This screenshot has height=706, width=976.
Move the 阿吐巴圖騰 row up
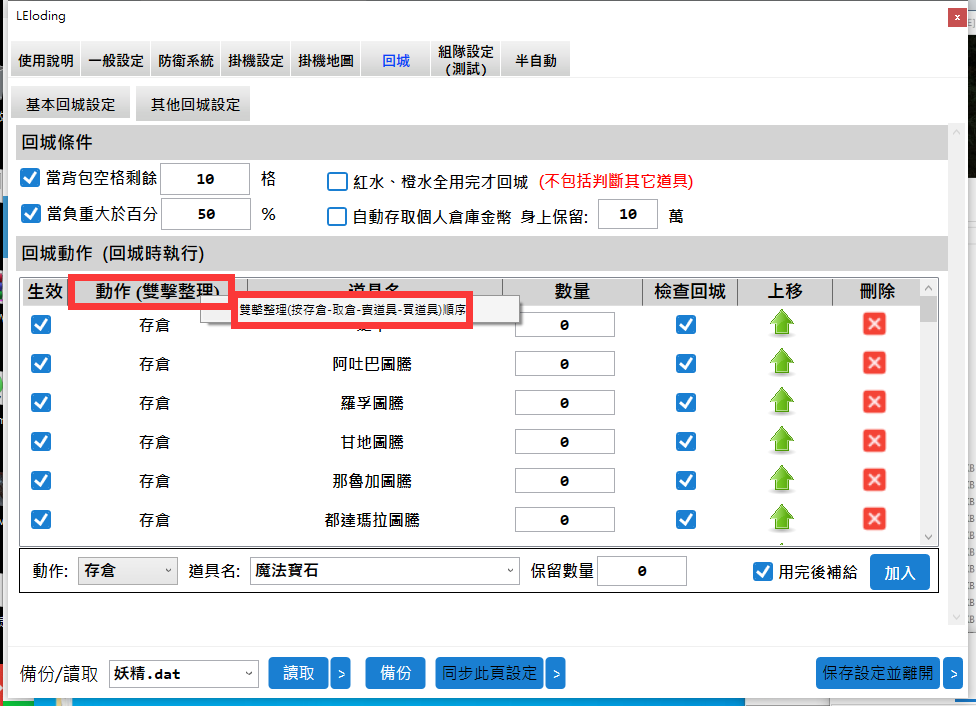(x=782, y=362)
